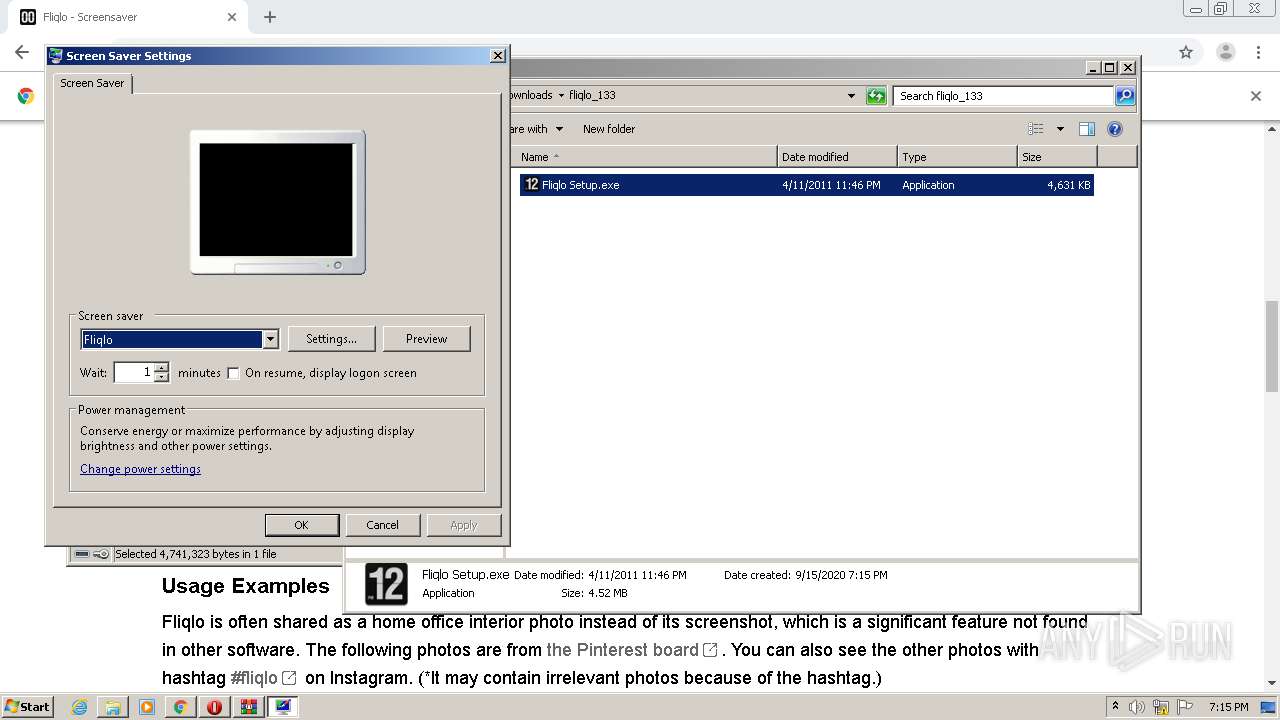The height and width of the screenshot is (720, 1280).
Task: Click the large Fliqlo icon in details pane
Action: 386,584
